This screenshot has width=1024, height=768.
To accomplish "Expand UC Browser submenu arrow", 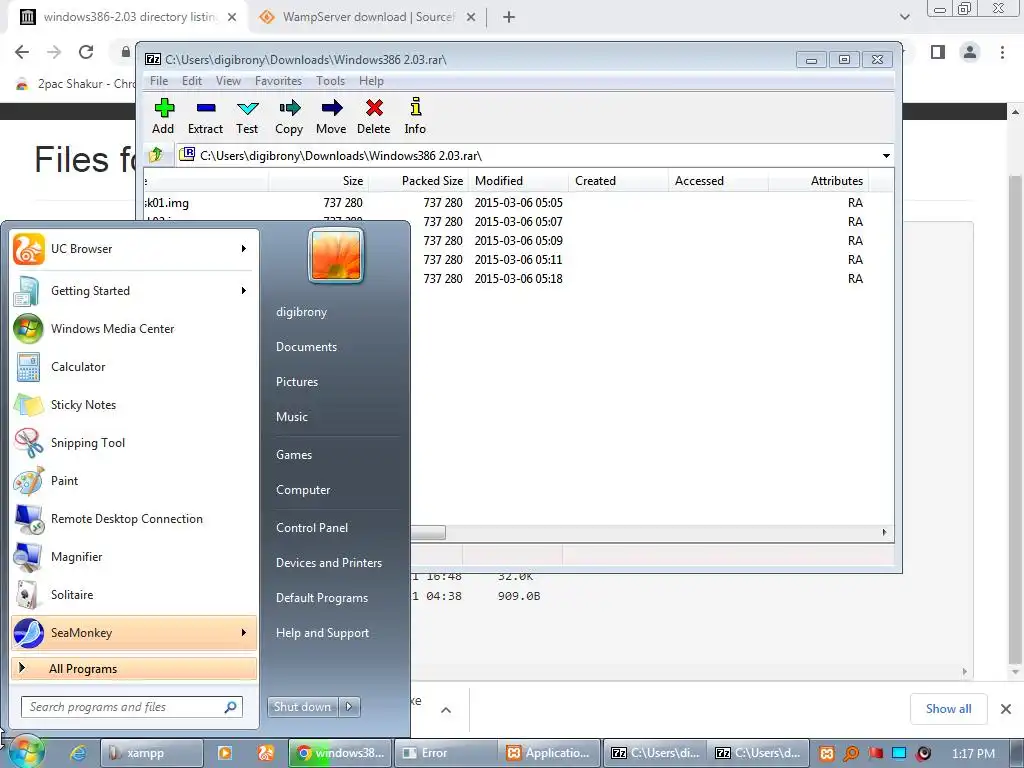I will (x=244, y=249).
